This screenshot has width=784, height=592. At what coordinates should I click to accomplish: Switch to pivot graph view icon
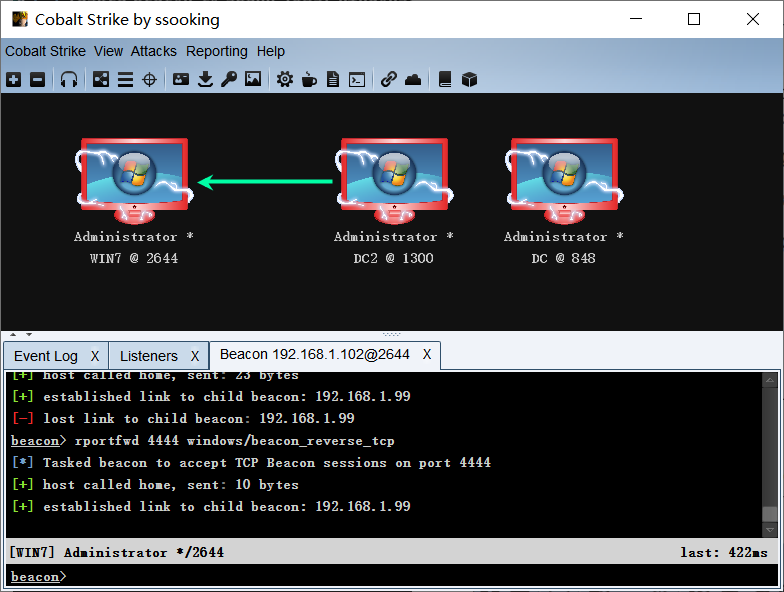pyautogui.click(x=100, y=79)
